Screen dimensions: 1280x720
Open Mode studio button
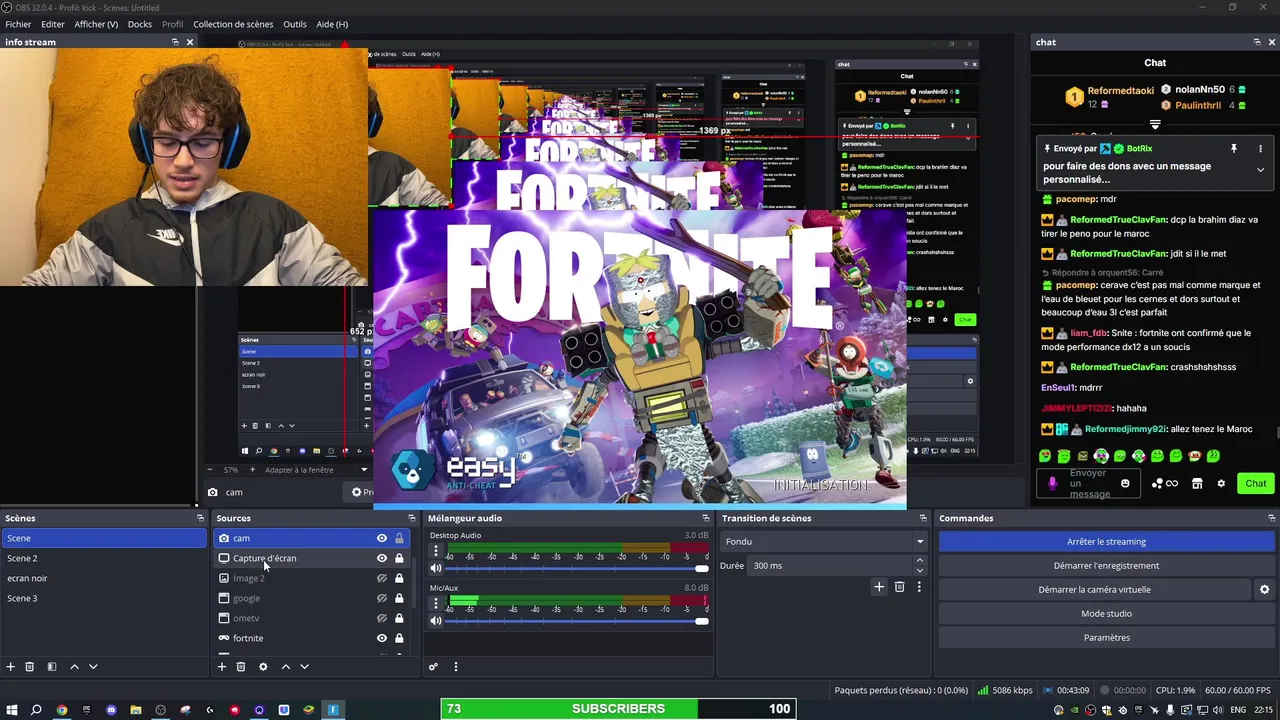click(x=1106, y=614)
